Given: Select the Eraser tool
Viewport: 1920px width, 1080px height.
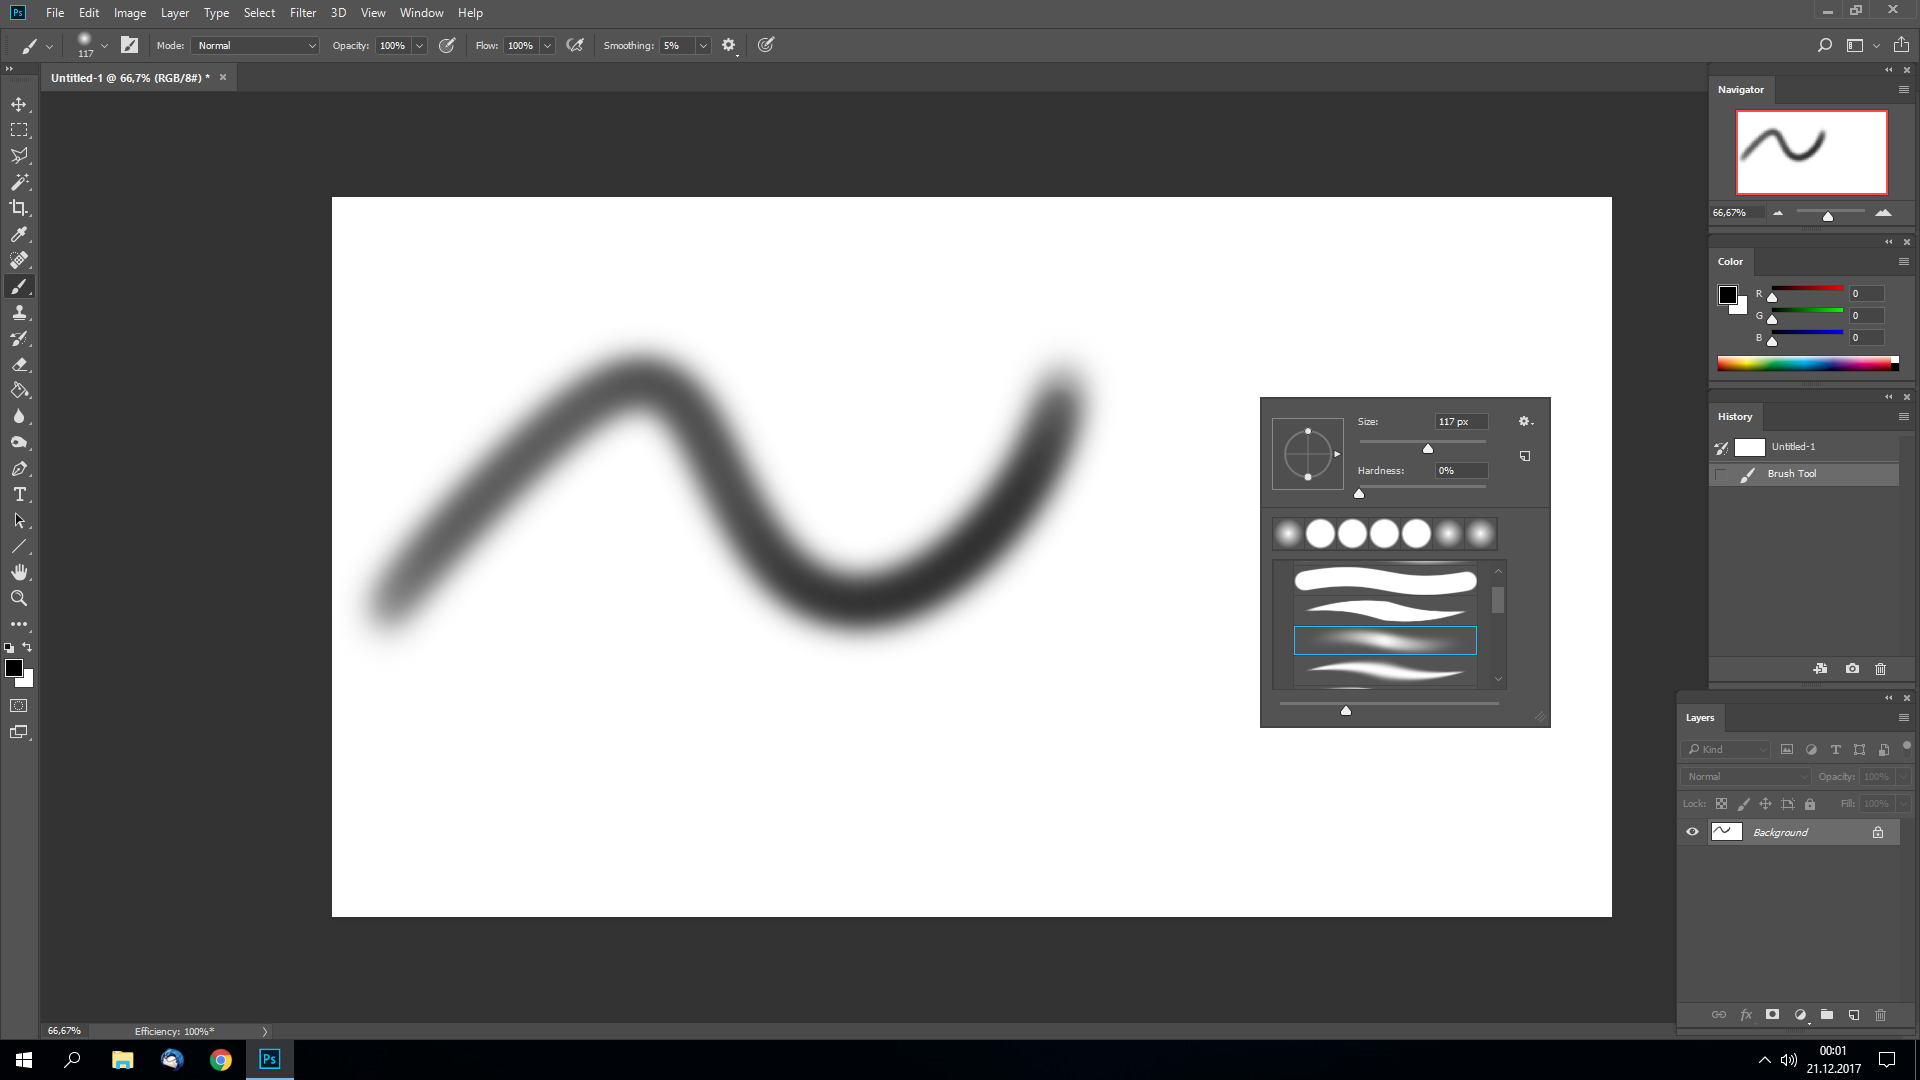Looking at the screenshot, I should pos(19,365).
